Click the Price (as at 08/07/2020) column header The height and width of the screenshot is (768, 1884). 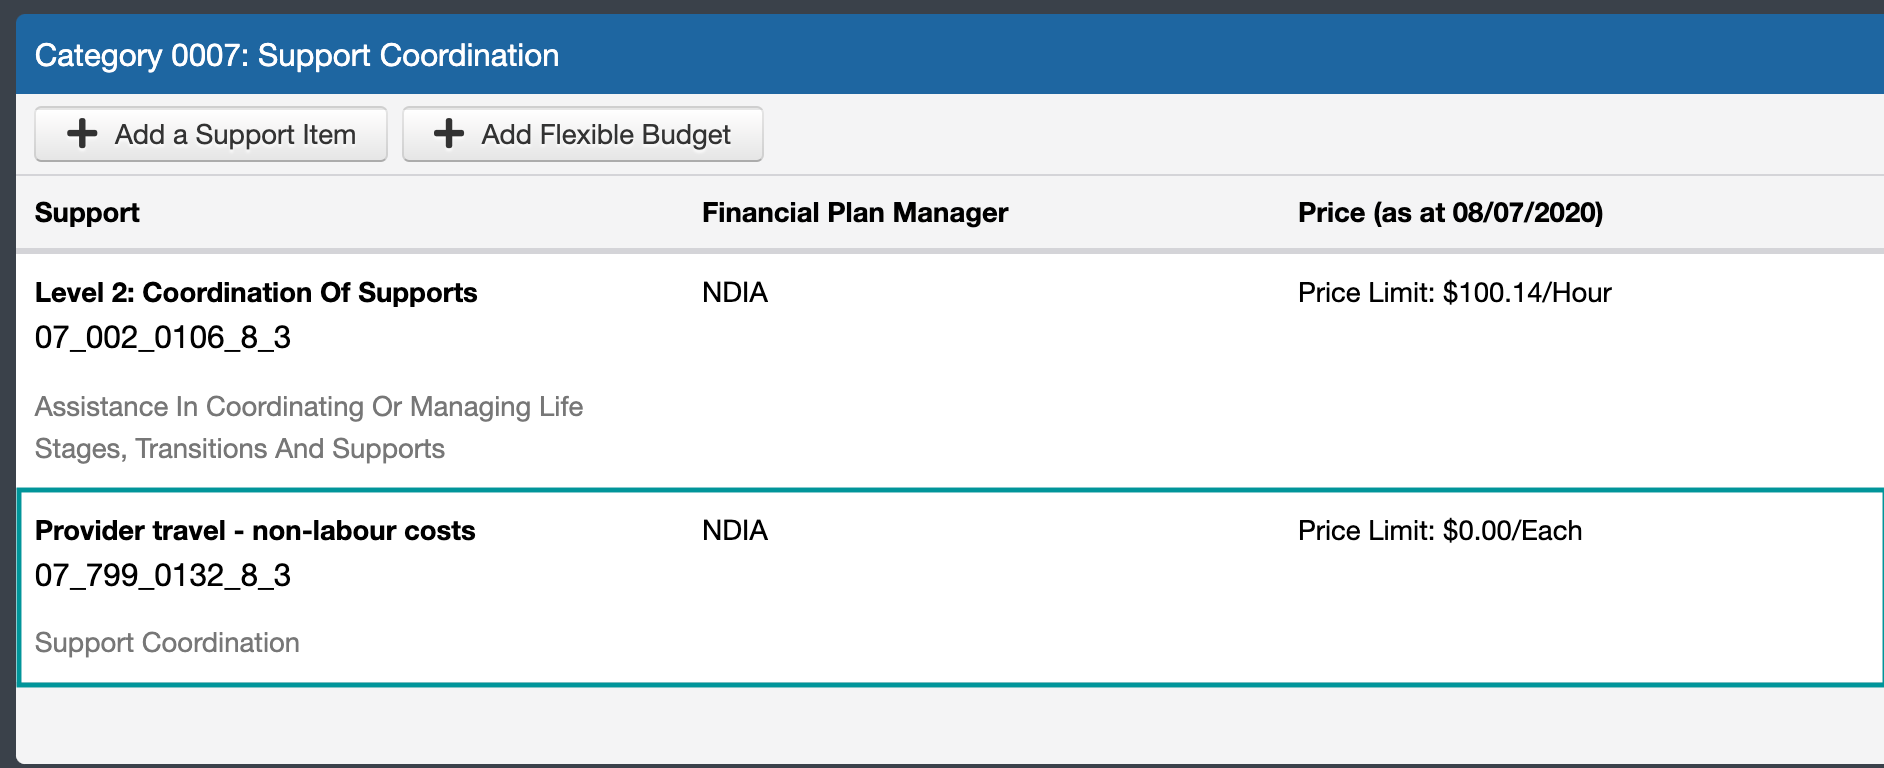click(1450, 213)
